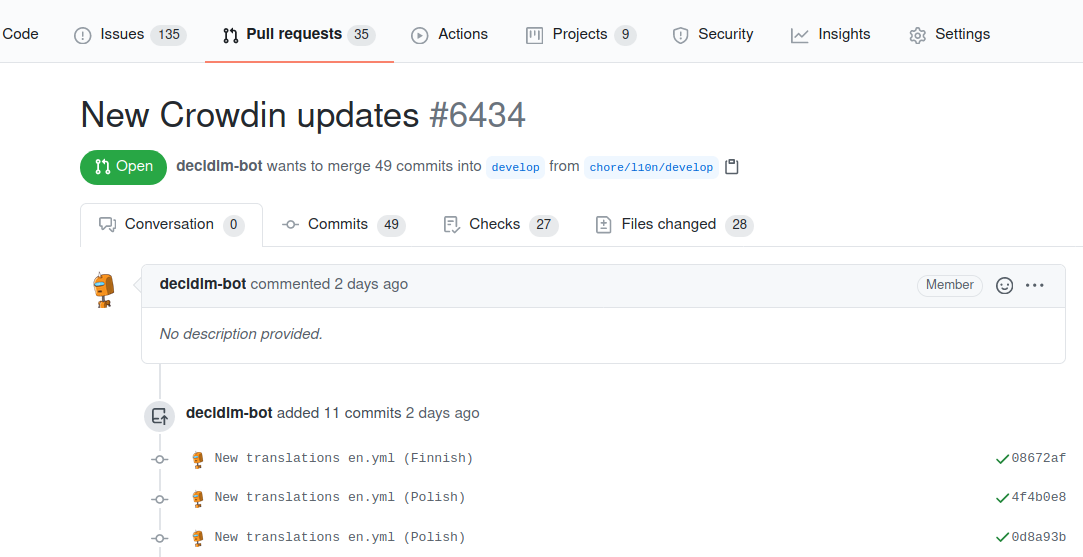Viewport: 1083px width, 557px height.
Task: Click the develop base branch link
Action: pos(516,167)
